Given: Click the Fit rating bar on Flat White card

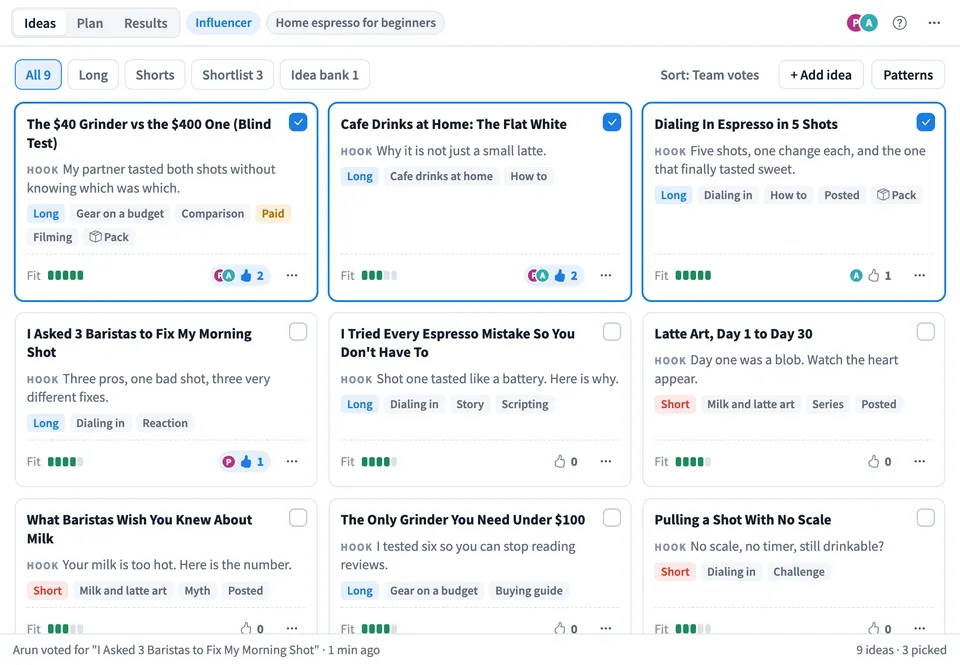Looking at the screenshot, I should click(x=379, y=276).
